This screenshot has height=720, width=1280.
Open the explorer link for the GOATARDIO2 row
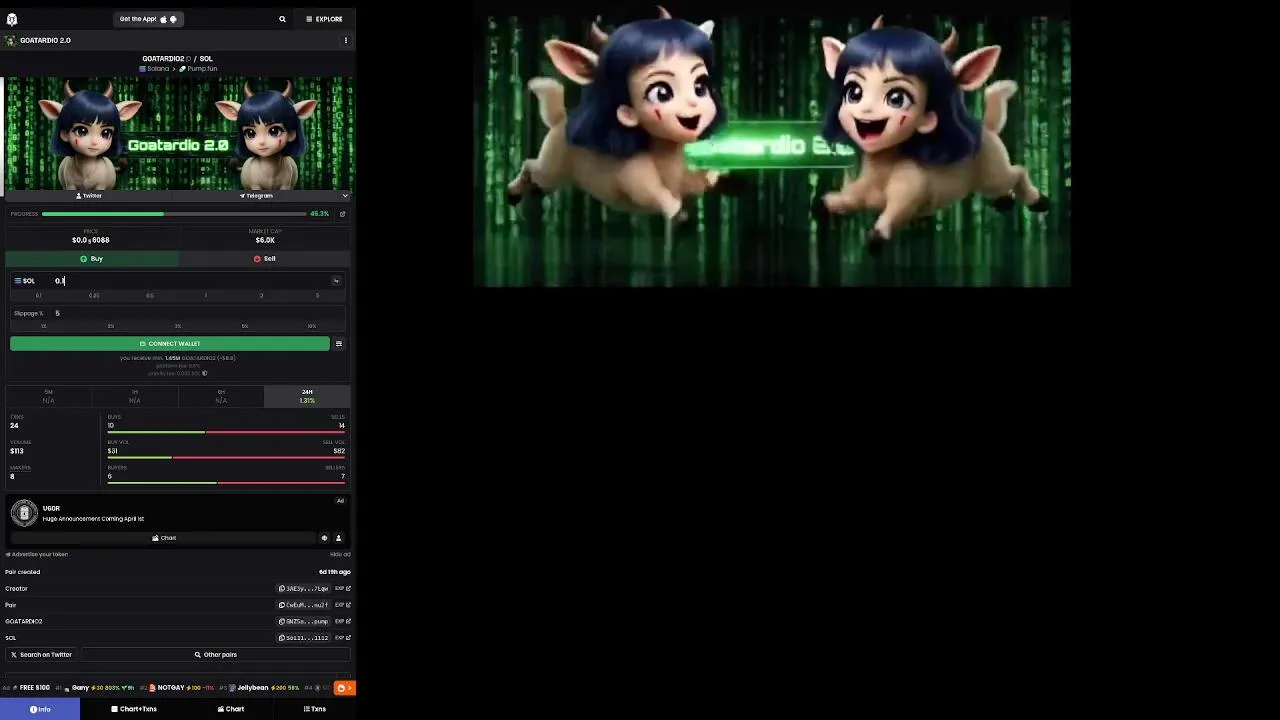343,622
